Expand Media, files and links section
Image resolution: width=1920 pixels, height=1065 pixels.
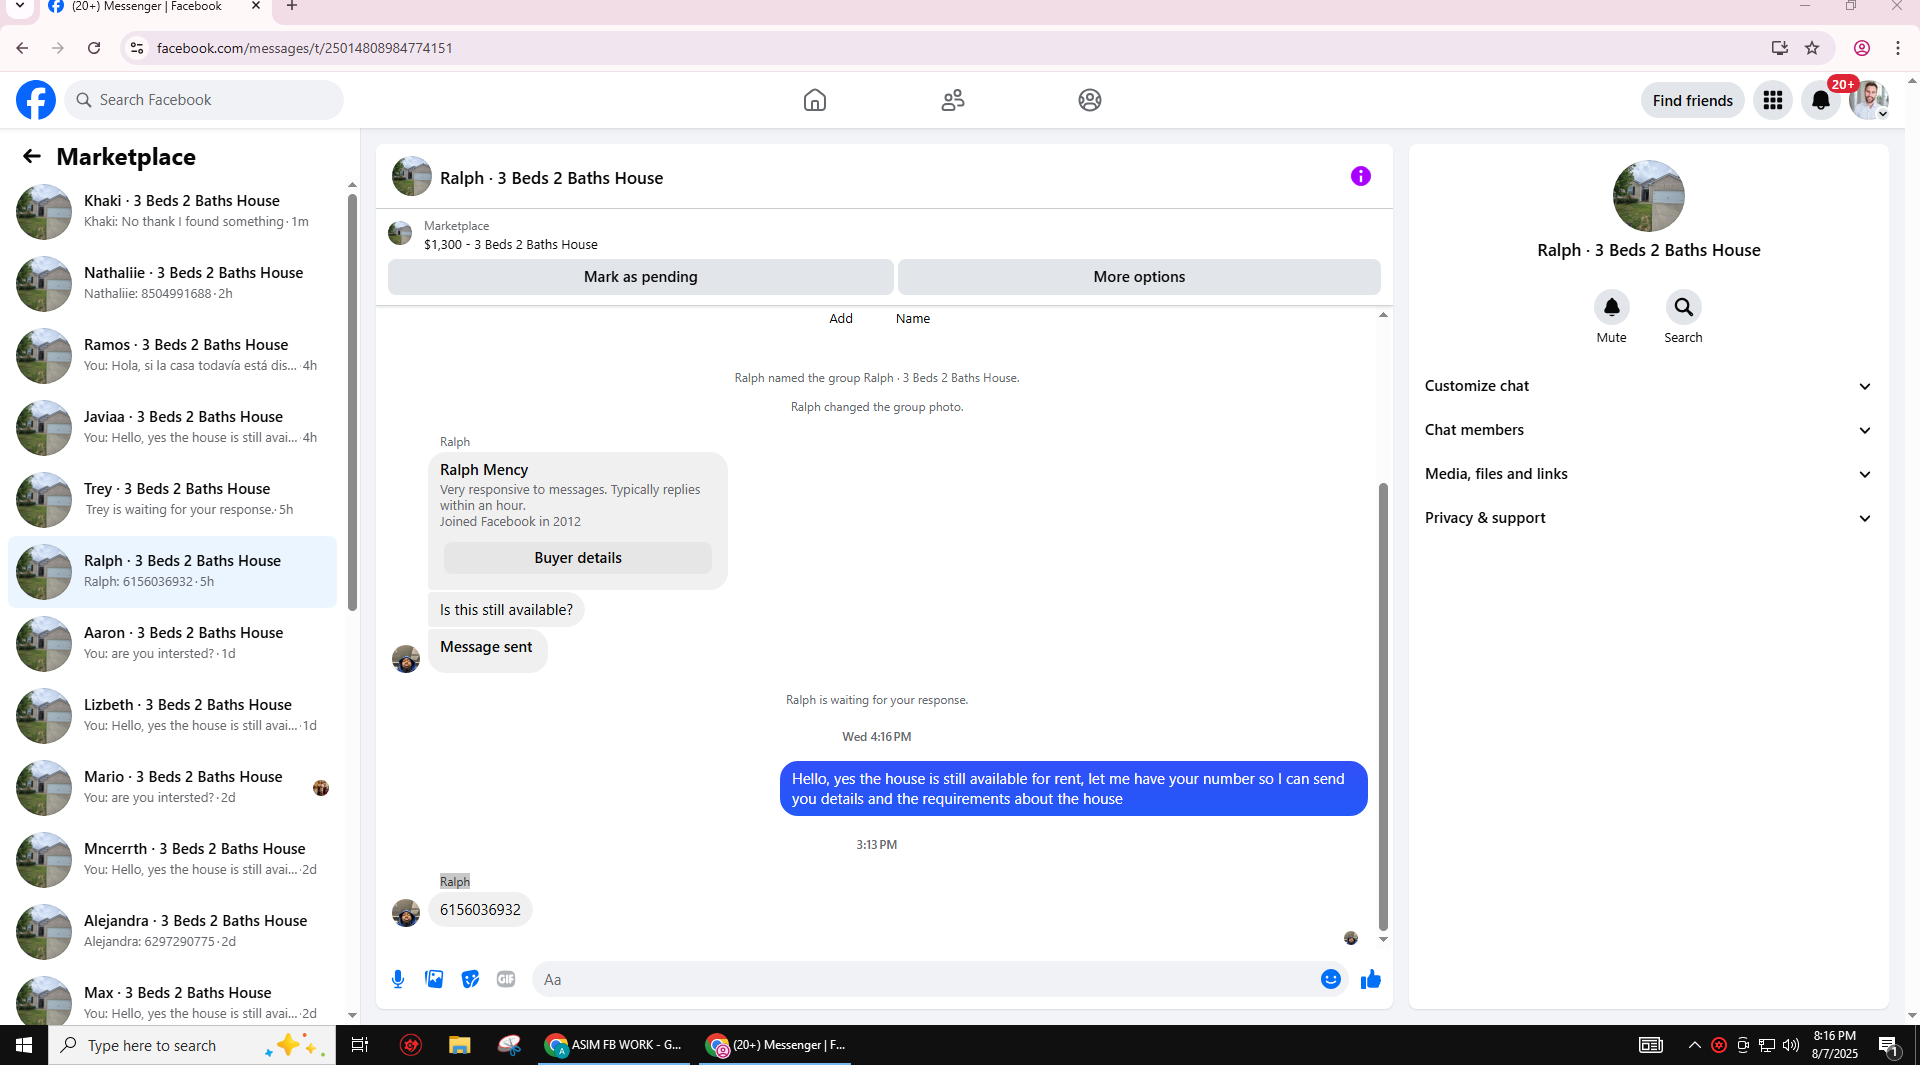[1648, 474]
